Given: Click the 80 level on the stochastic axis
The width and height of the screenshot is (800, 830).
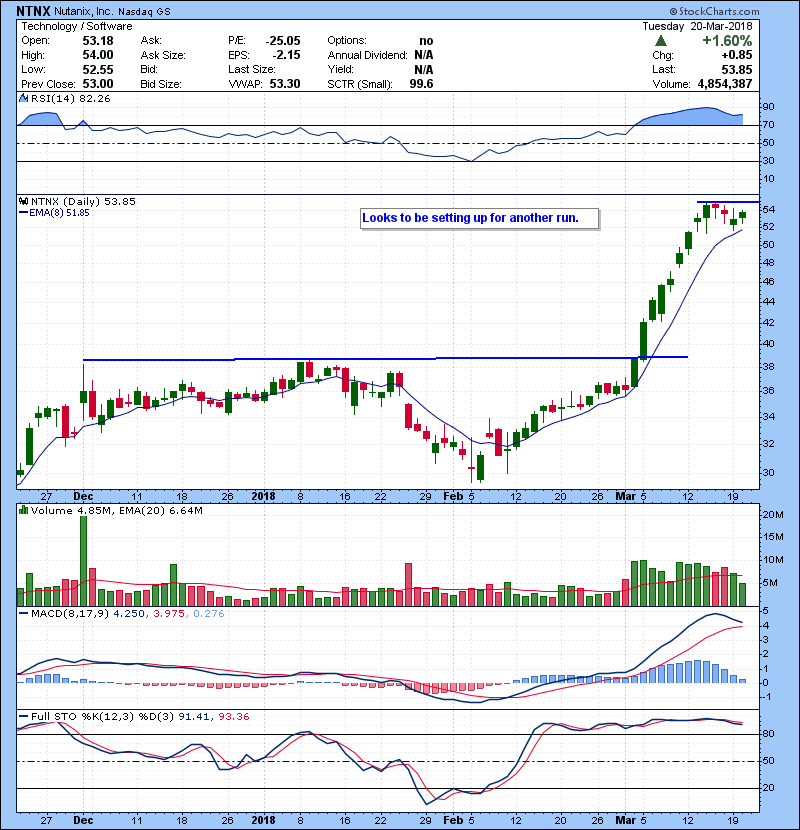Looking at the screenshot, I should [x=768, y=734].
